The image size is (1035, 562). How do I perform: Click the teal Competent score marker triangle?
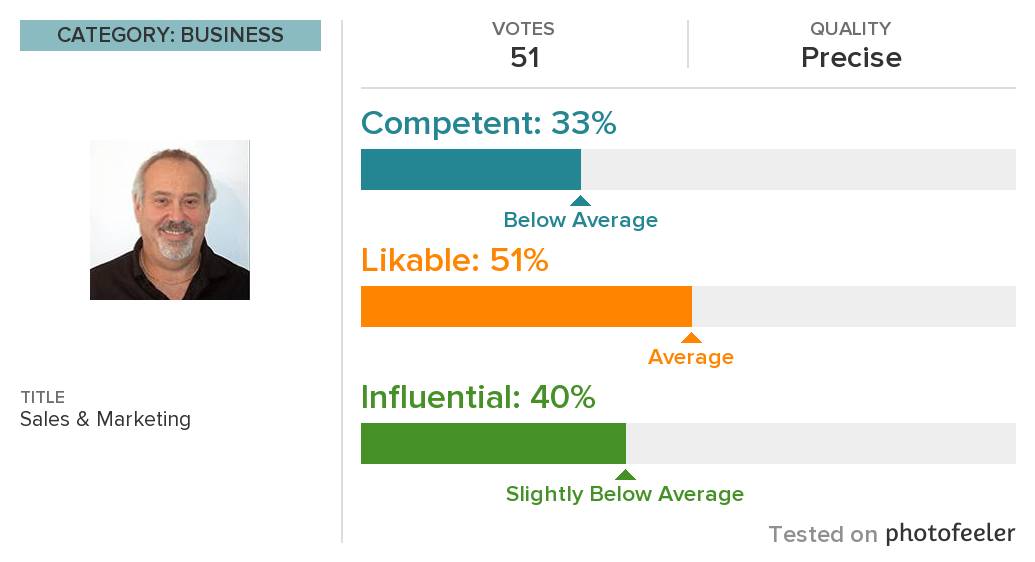click(x=580, y=201)
